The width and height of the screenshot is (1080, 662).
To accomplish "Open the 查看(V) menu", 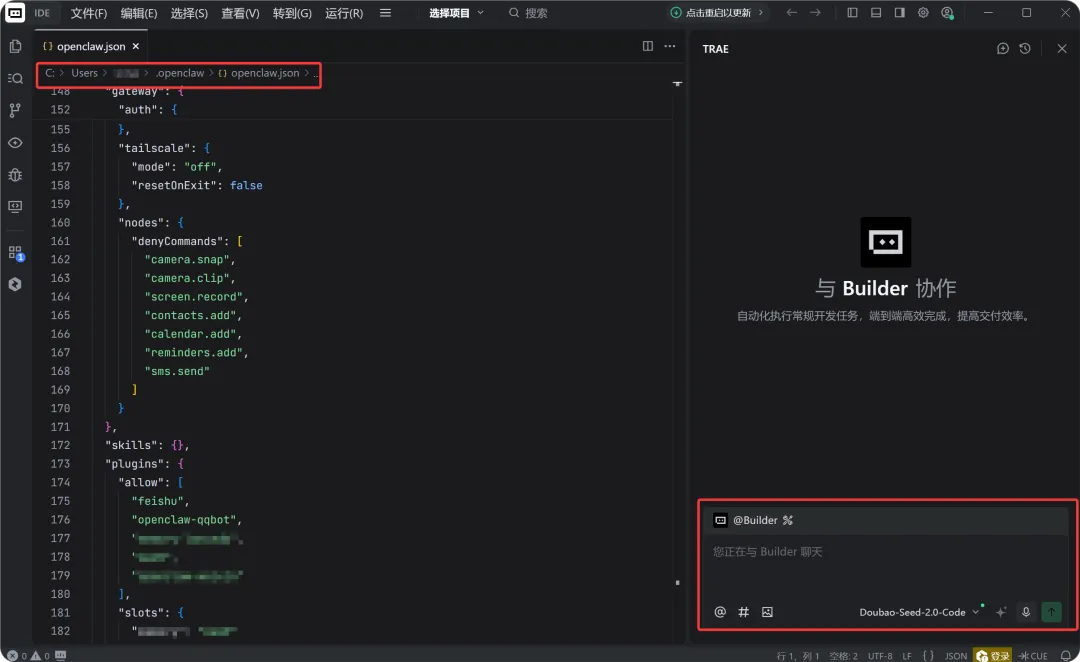I will pos(240,13).
